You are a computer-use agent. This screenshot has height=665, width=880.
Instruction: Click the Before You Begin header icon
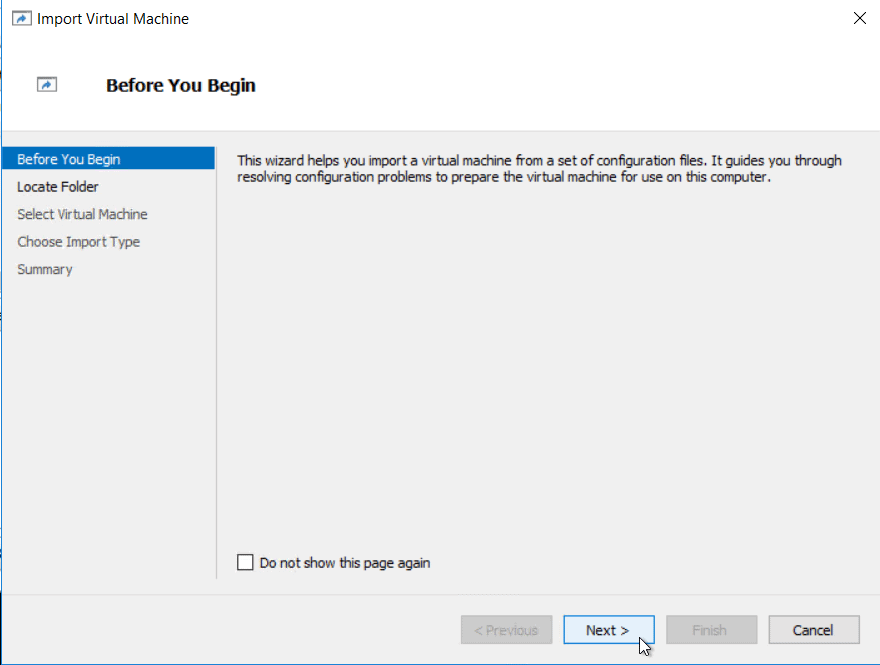[x=46, y=84]
